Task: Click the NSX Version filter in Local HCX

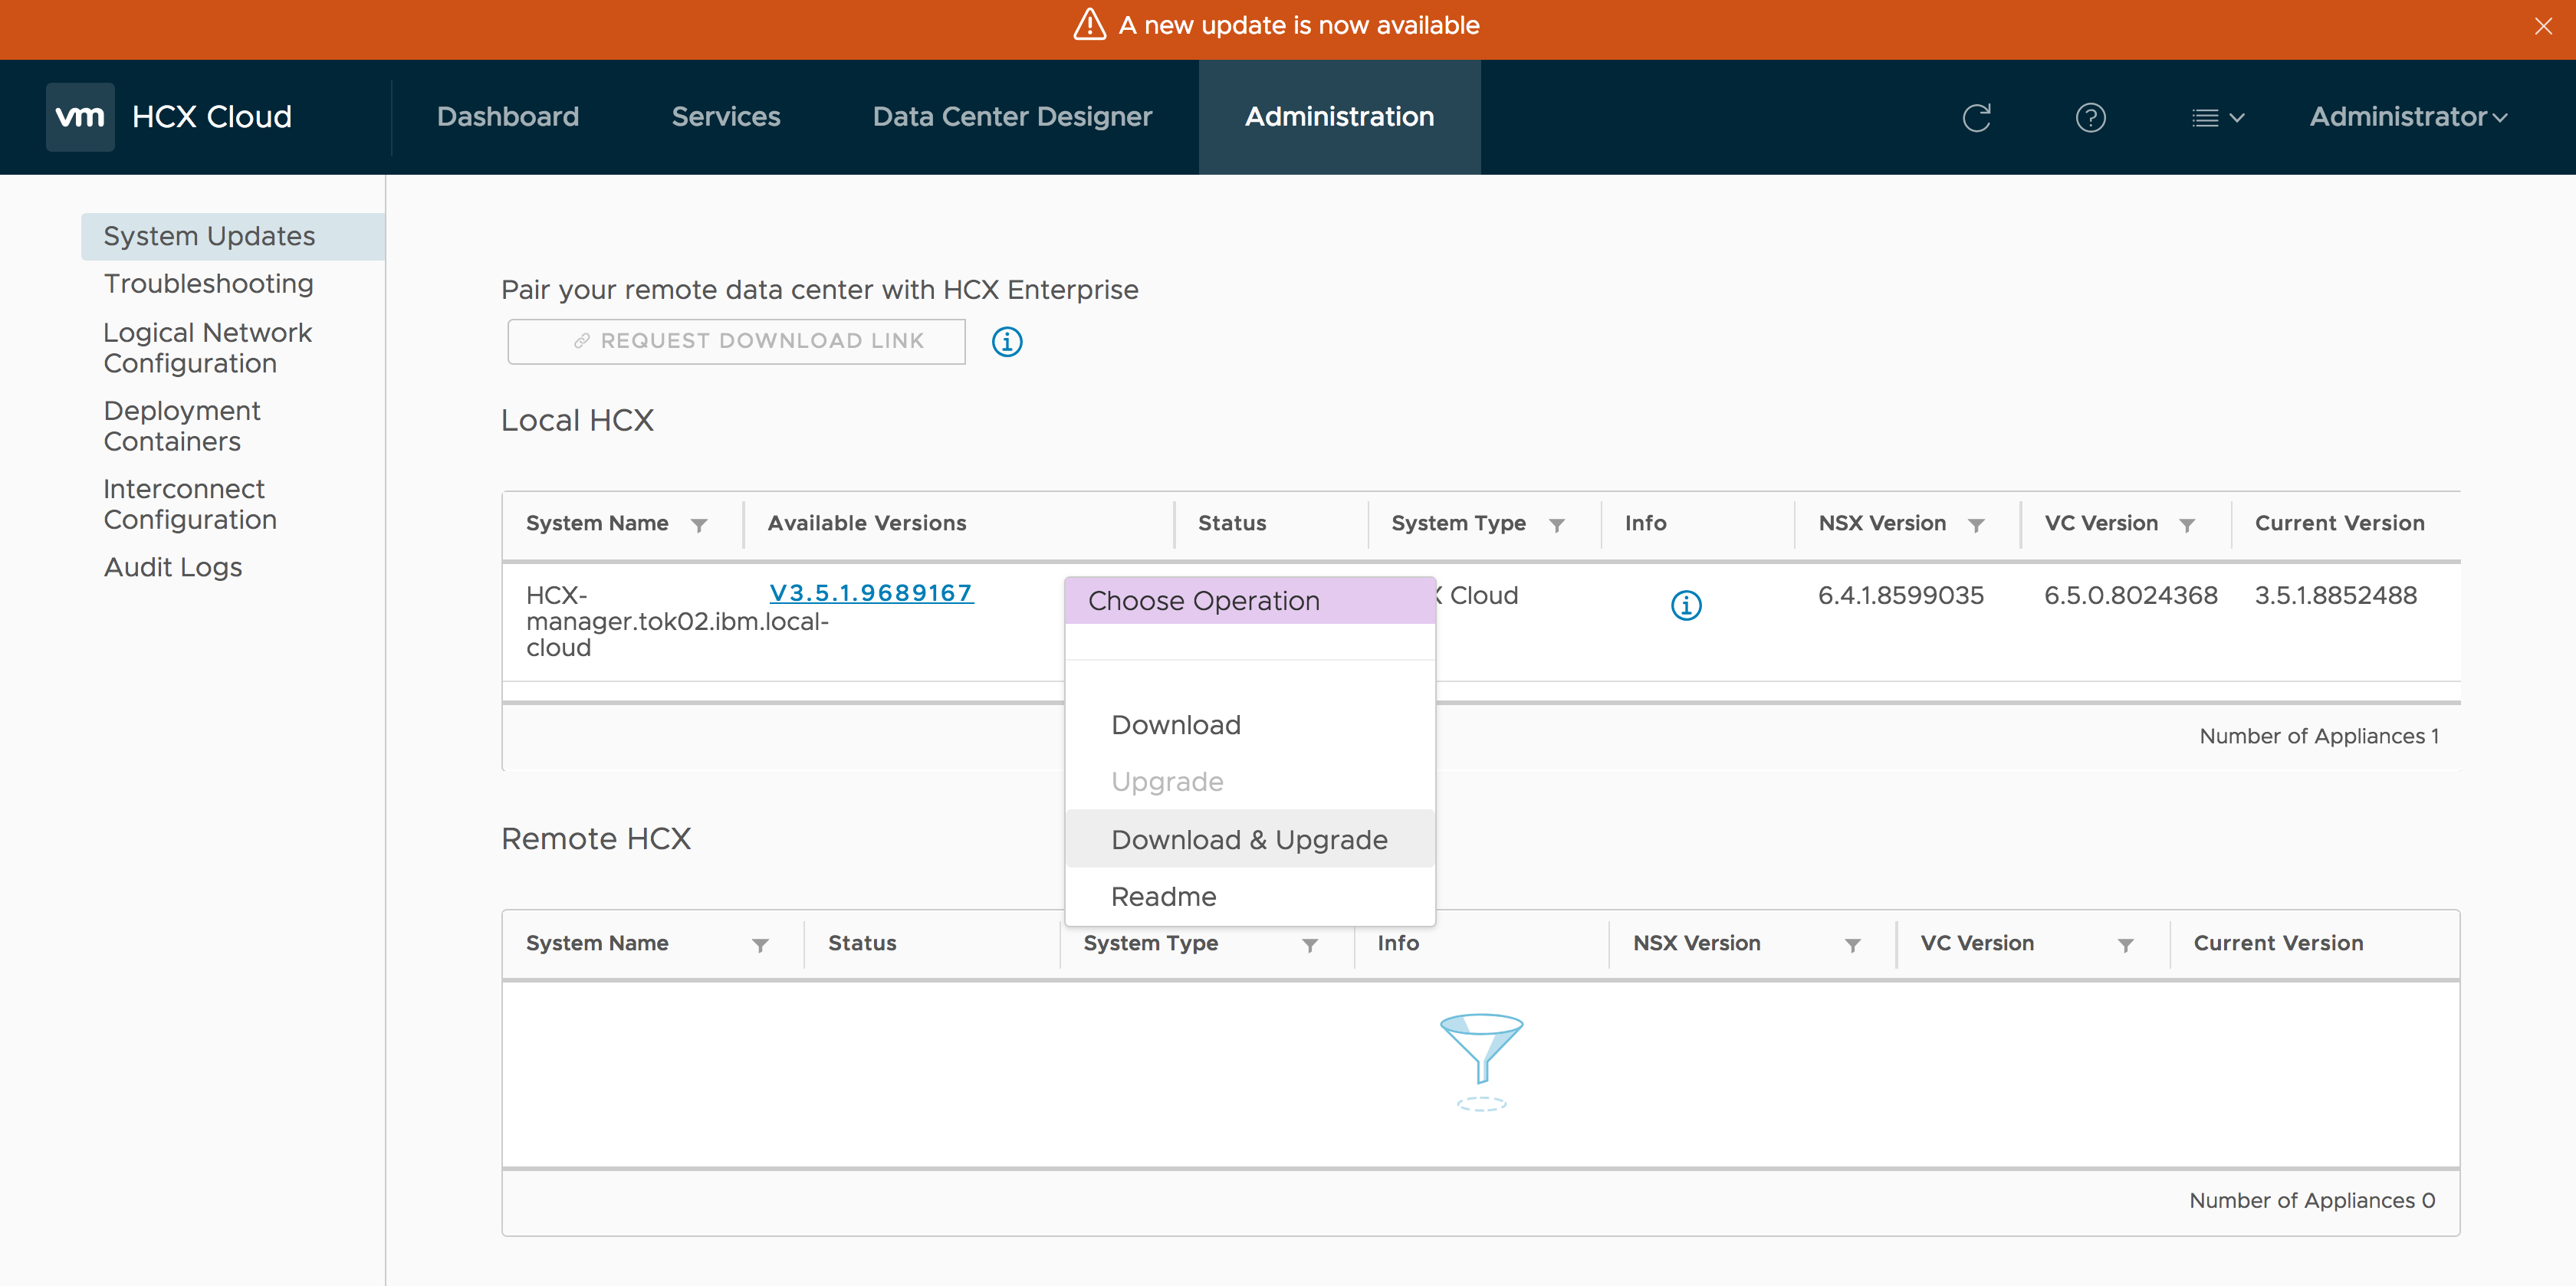Action: (1976, 525)
